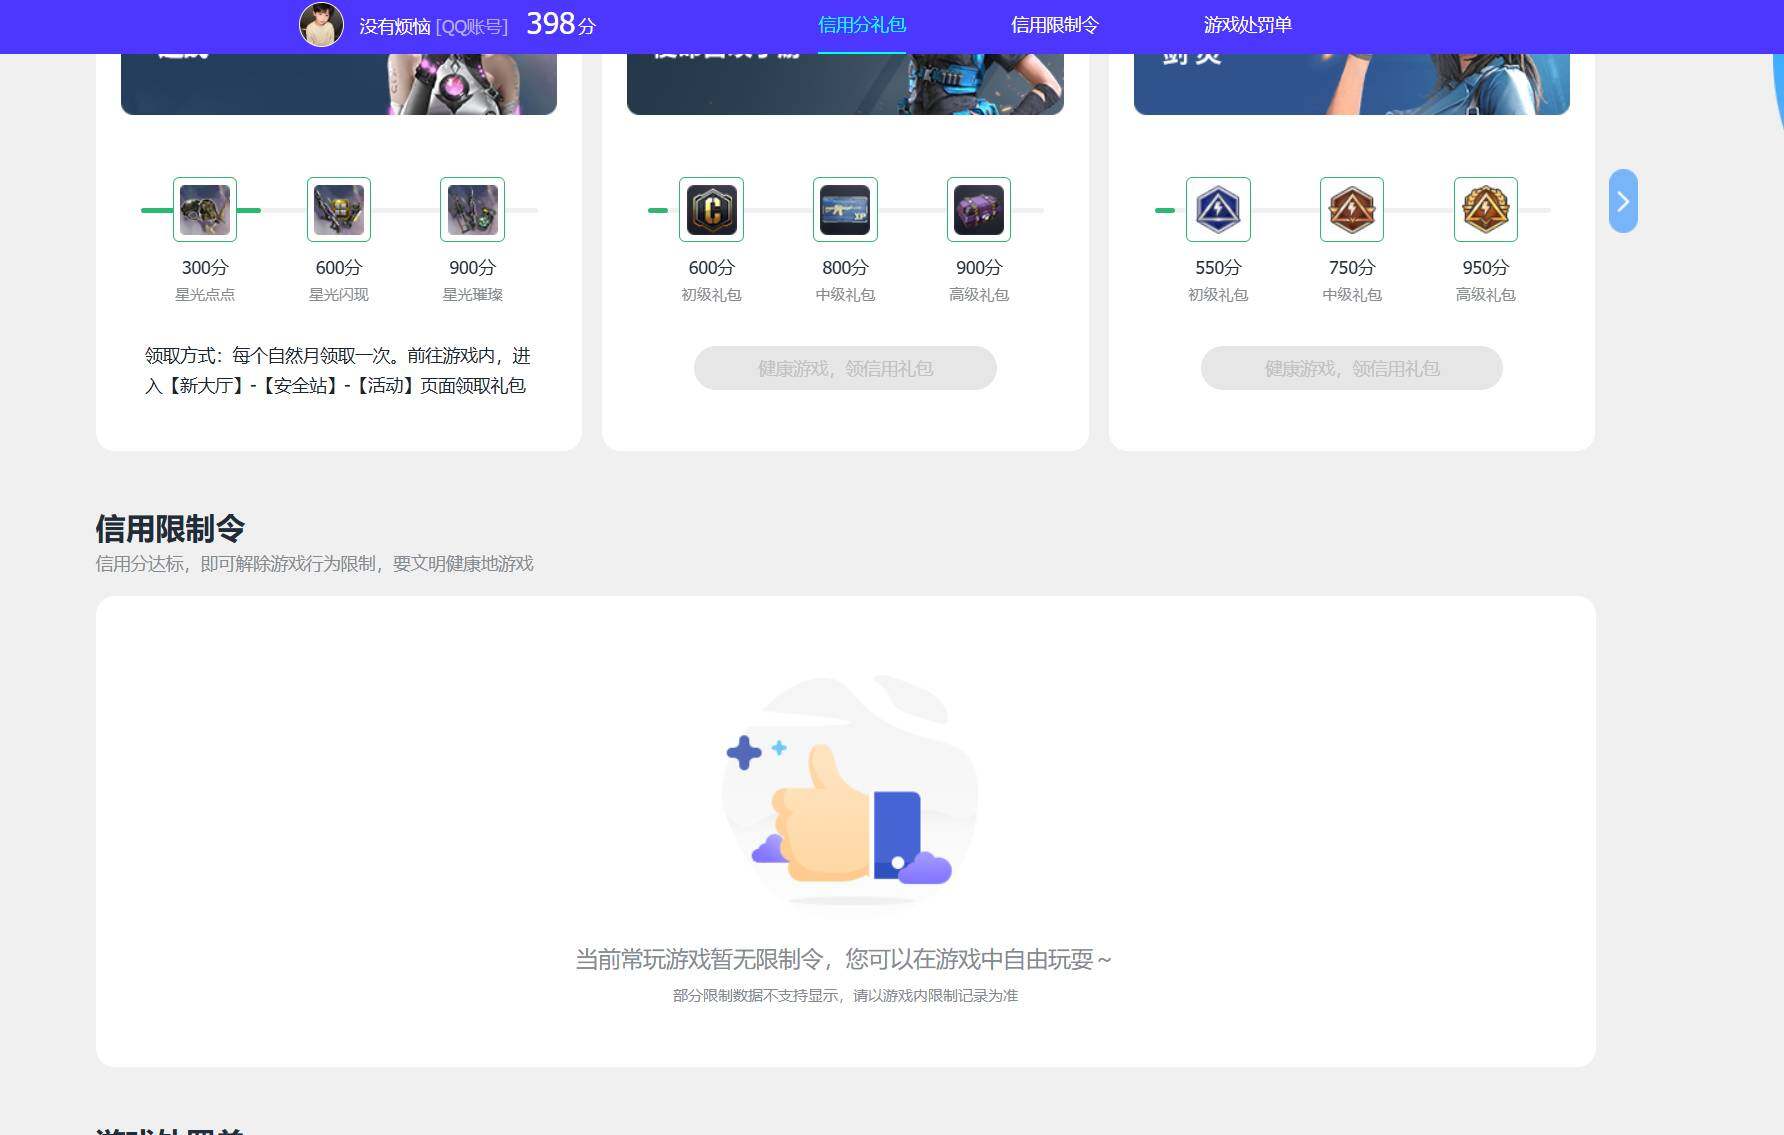This screenshot has height=1135, width=1784.
Task: Click the first card banner image
Action: pyautogui.click(x=339, y=84)
